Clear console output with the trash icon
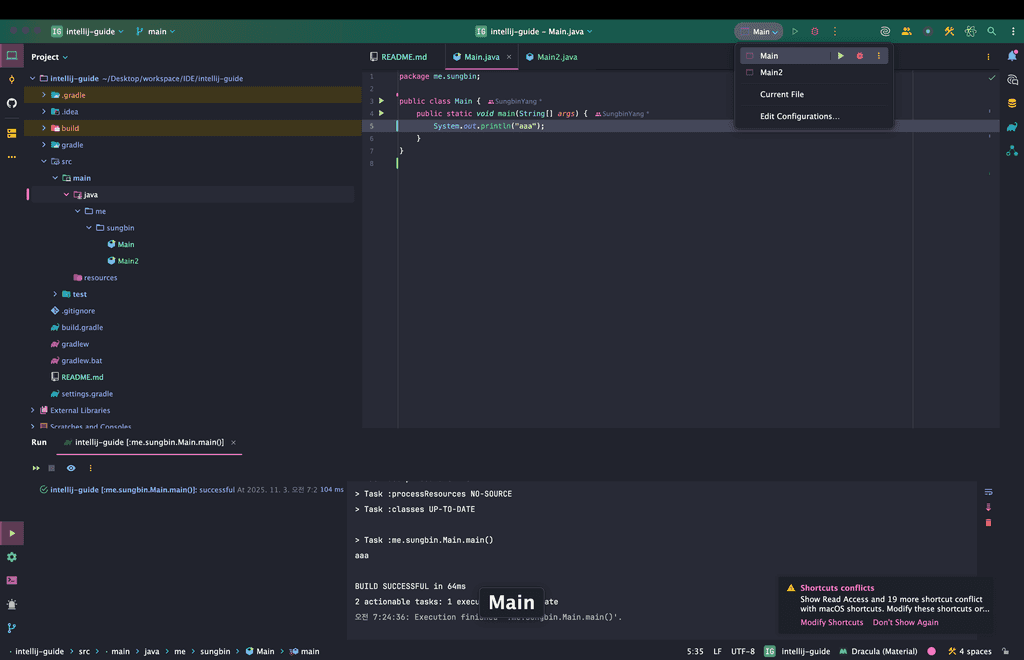The image size is (1024, 660). coord(988,522)
